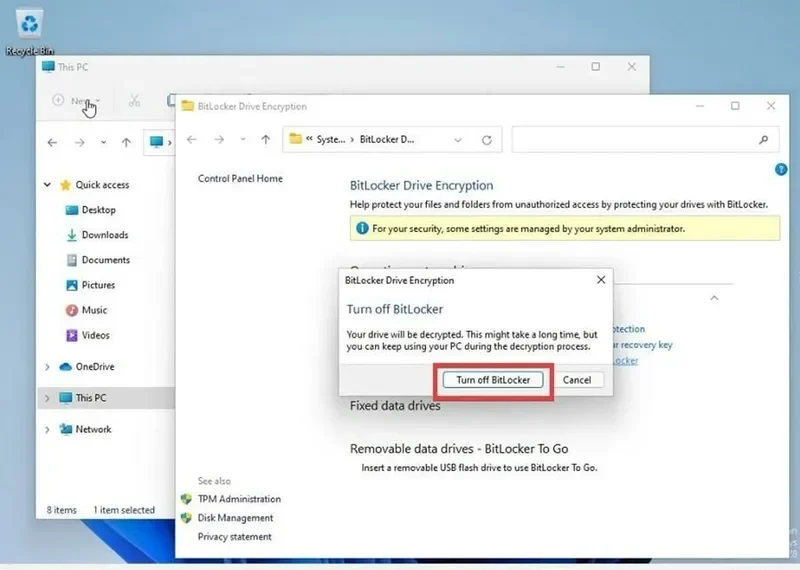Image resolution: width=800 pixels, height=570 pixels.
Task: Open the Recycle Bin desktop icon
Action: click(x=29, y=32)
